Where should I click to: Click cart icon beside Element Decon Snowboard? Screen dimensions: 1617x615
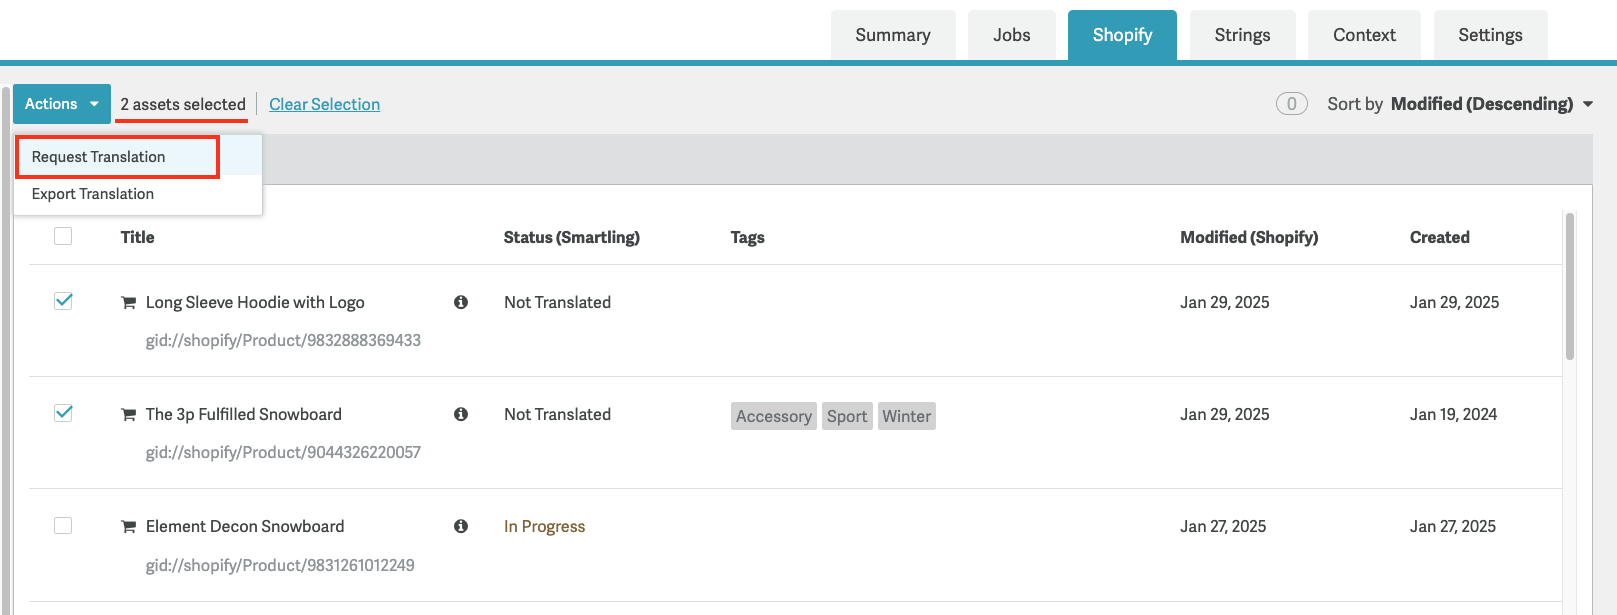(128, 527)
